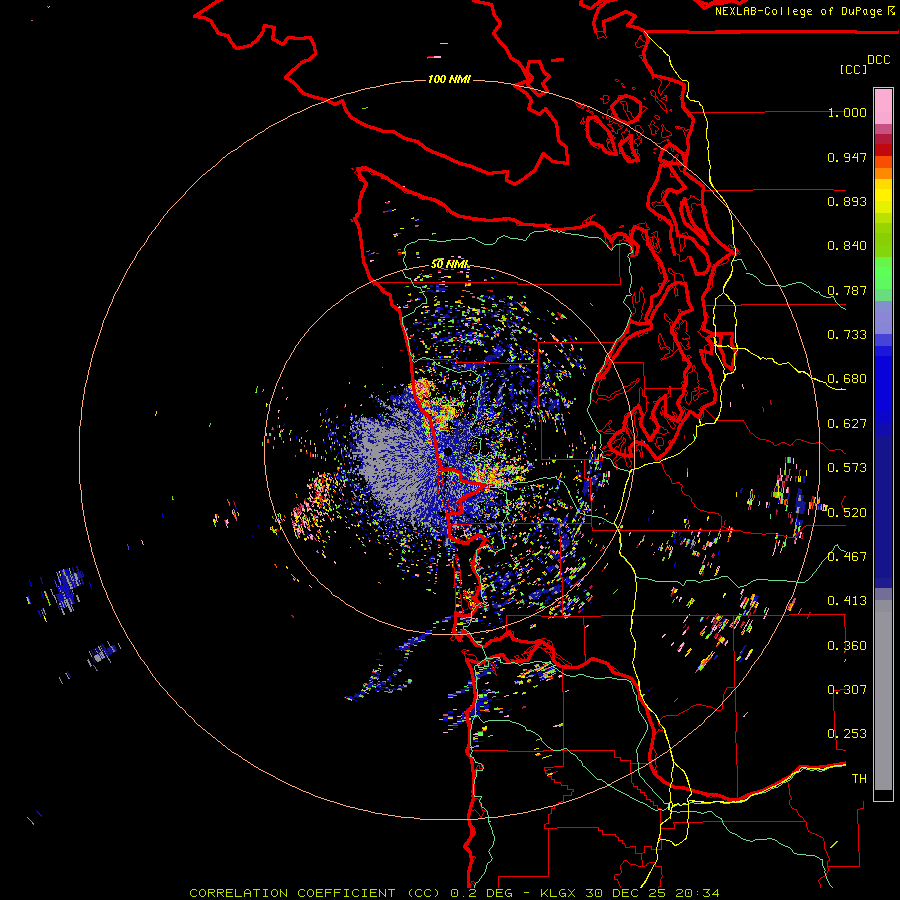
Task: Click the TH threshold label
Action: pos(859,779)
